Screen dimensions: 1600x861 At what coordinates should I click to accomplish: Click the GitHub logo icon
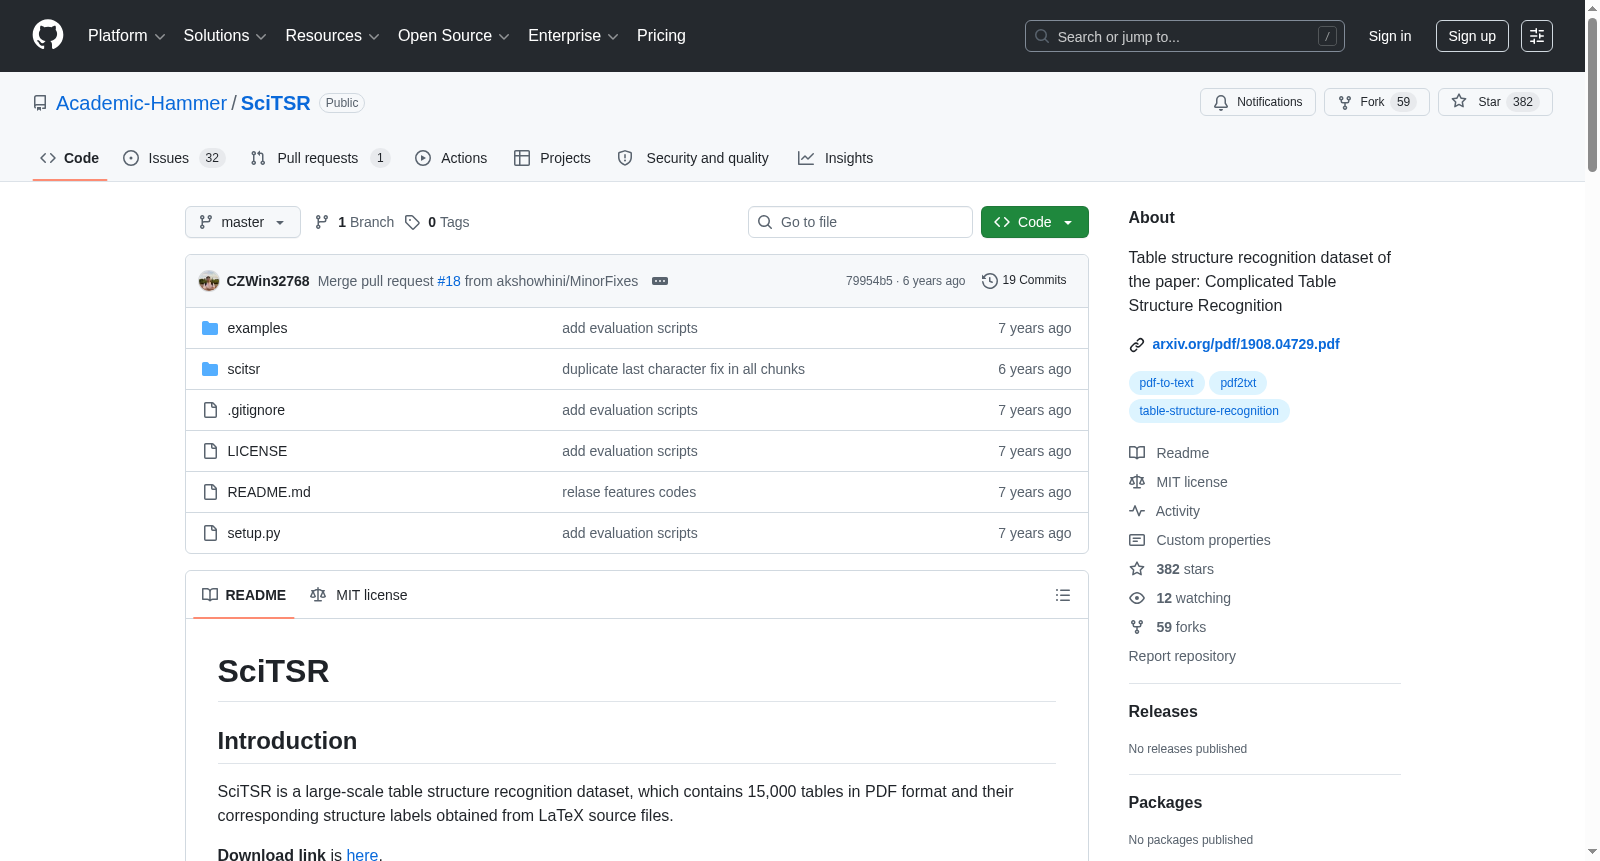tap(48, 35)
